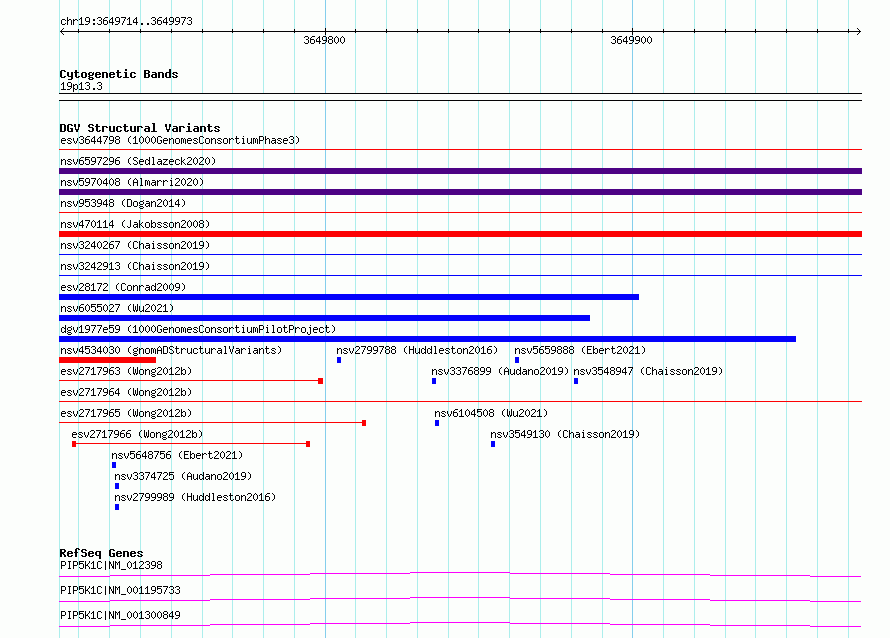Open the first nsv3240267 (Chaisson2019) label
This screenshot has width=890, height=638.
click(135, 245)
